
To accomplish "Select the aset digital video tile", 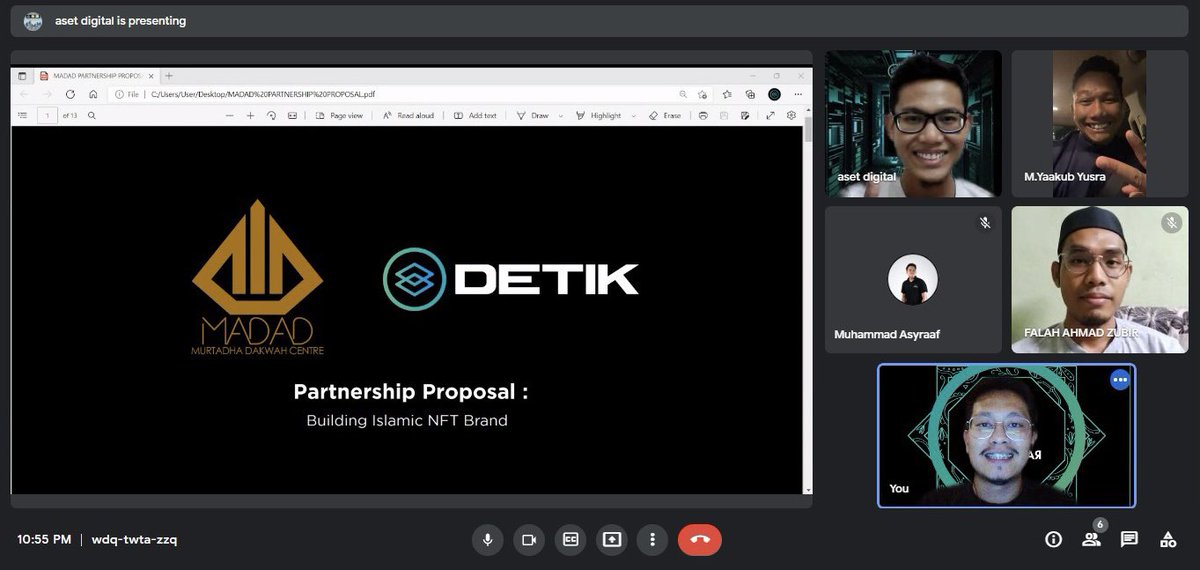I will pos(913,124).
